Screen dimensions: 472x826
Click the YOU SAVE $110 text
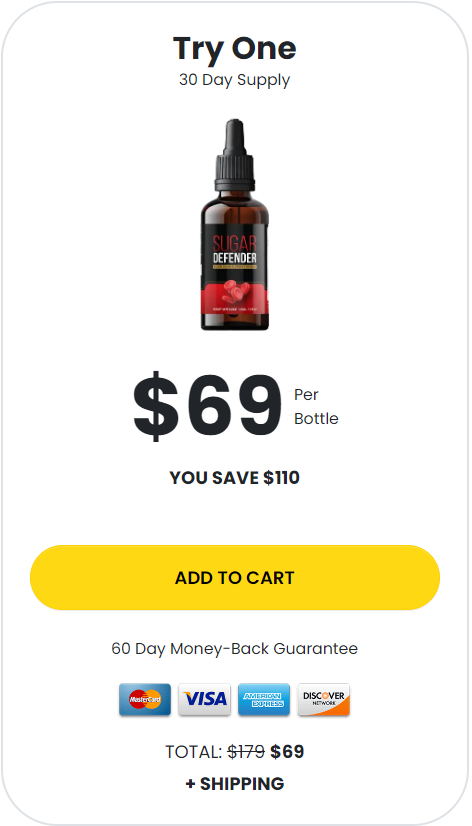point(235,478)
